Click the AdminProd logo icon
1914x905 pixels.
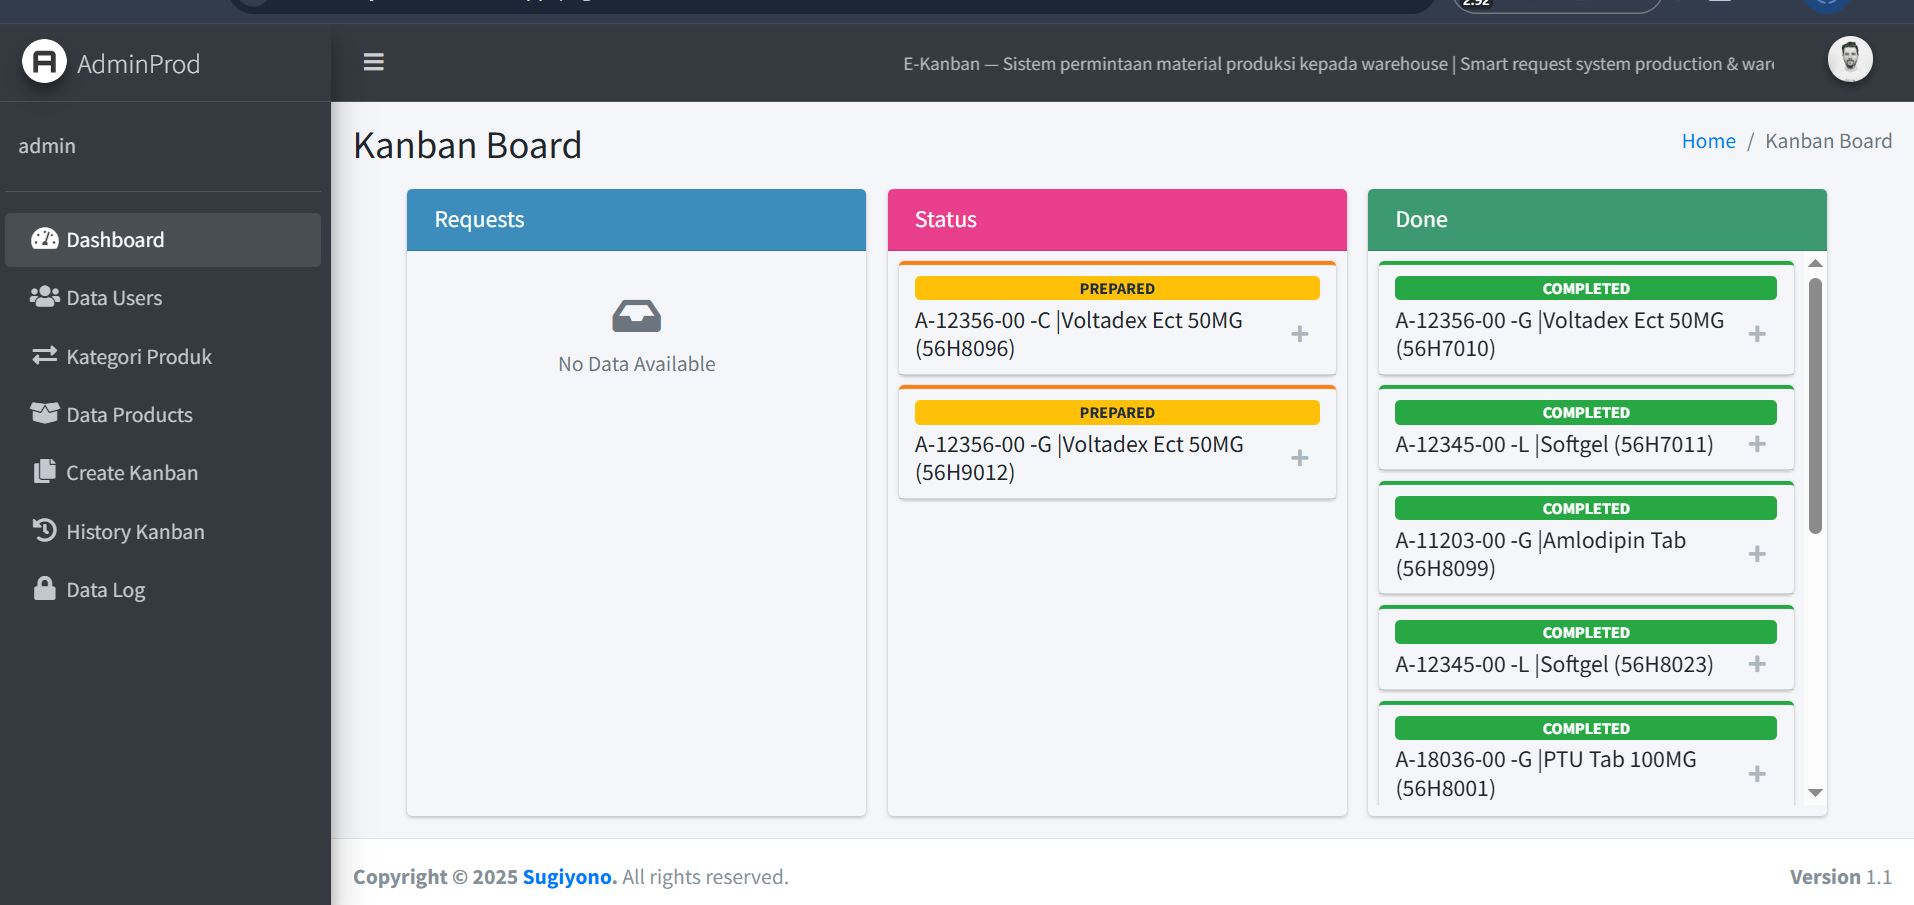[x=44, y=62]
